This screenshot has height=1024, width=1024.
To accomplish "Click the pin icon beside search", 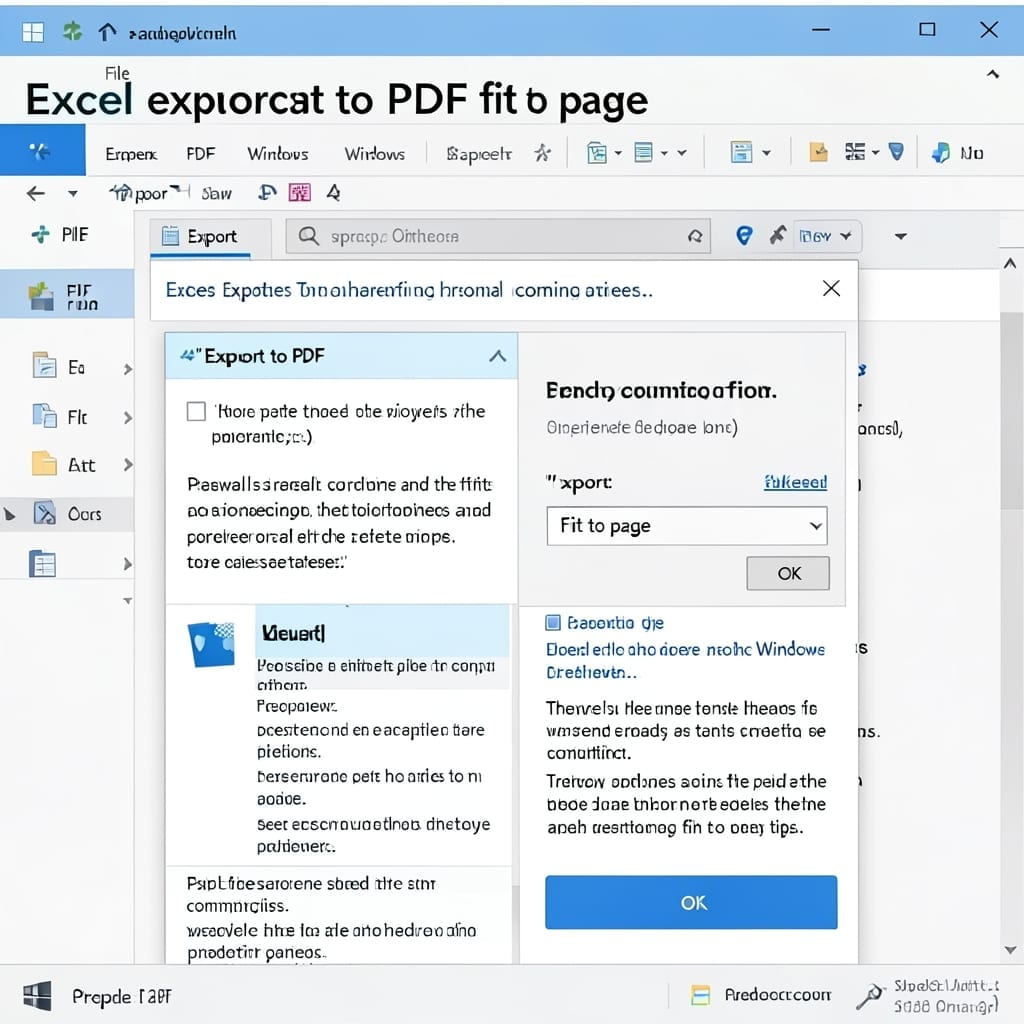I will coord(777,235).
